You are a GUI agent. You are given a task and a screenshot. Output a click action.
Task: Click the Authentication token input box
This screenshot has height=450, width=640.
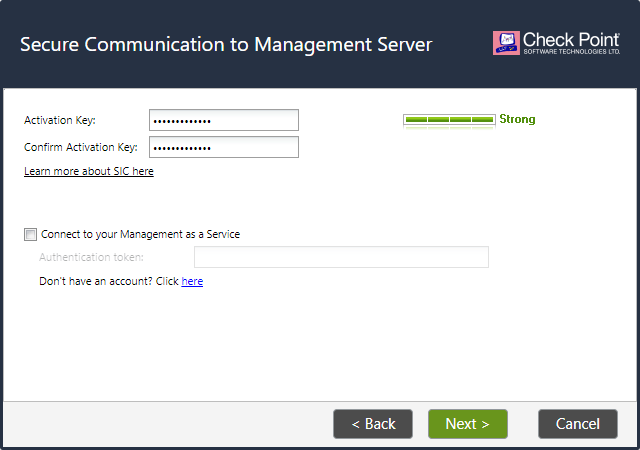click(x=341, y=257)
